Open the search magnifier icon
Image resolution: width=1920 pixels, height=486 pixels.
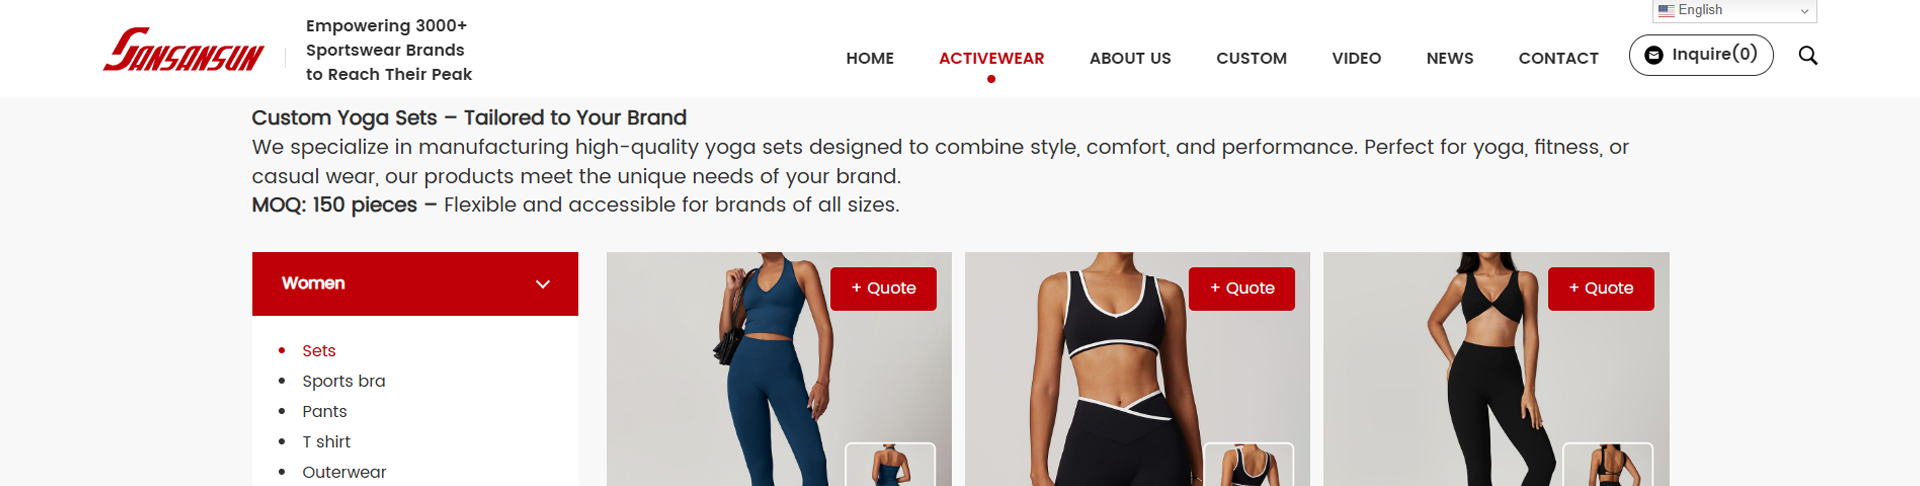[x=1808, y=55]
